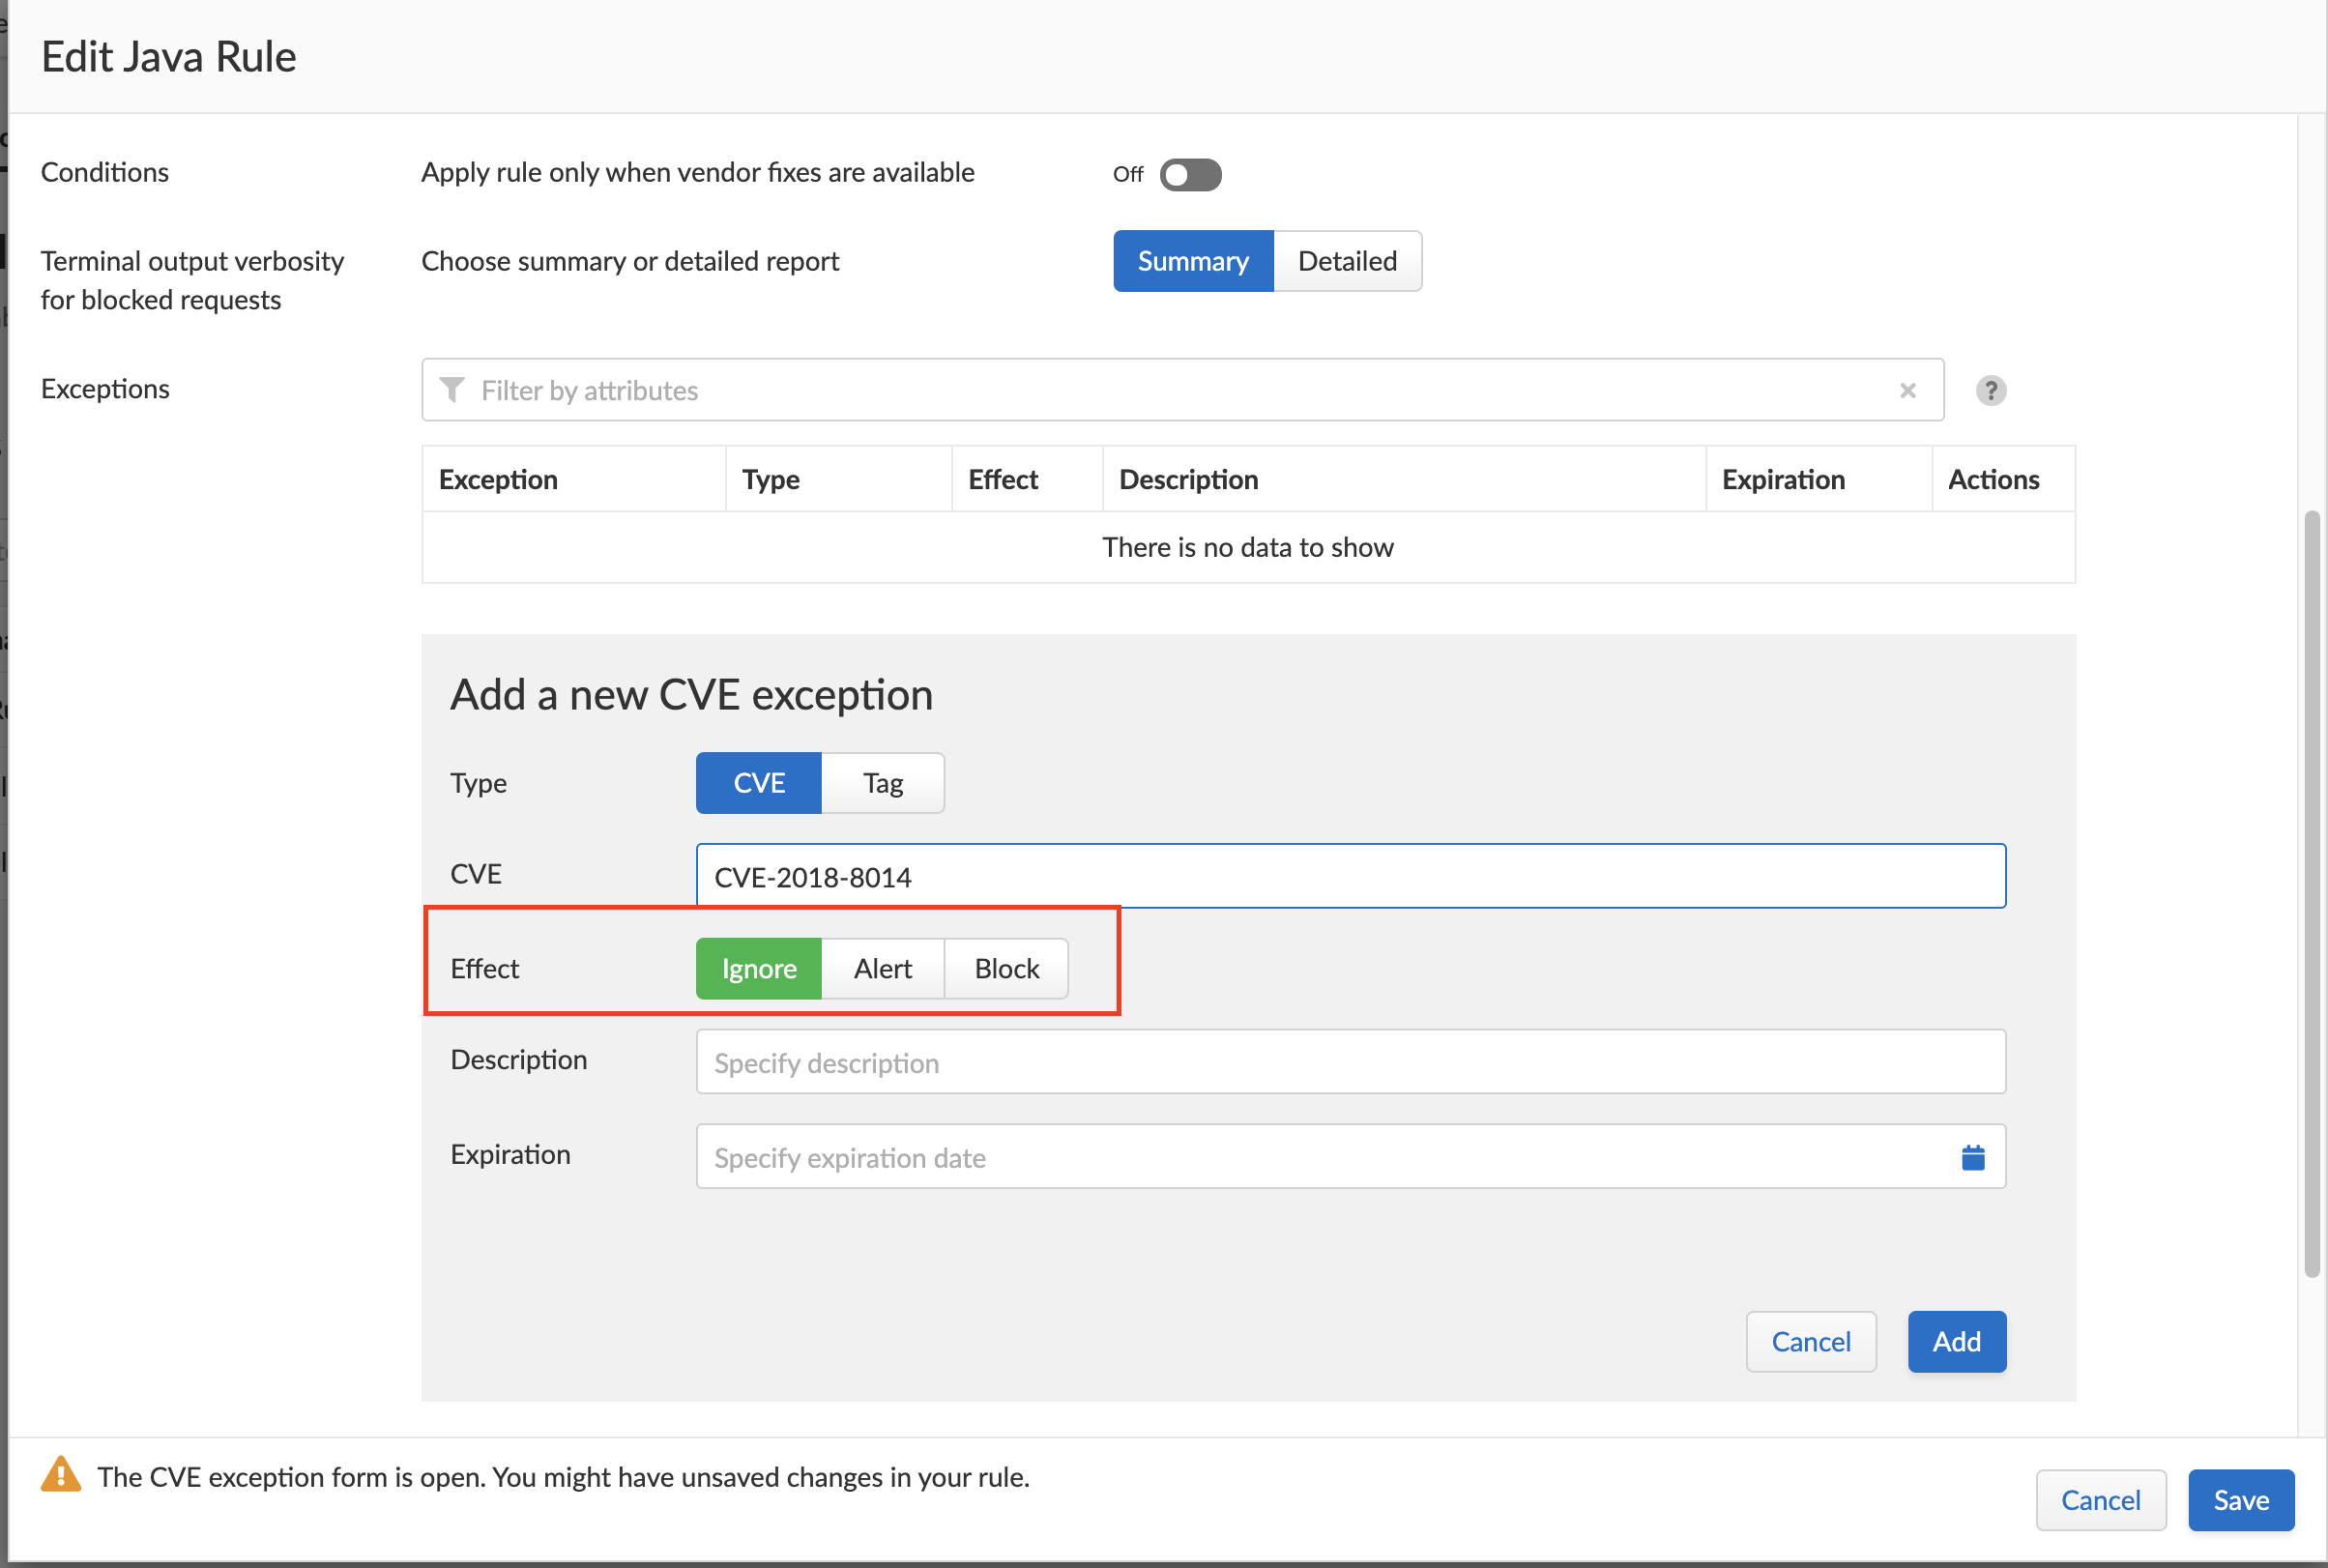The image size is (2328, 1568).
Task: Select Detailed report verbosity
Action: click(1346, 261)
